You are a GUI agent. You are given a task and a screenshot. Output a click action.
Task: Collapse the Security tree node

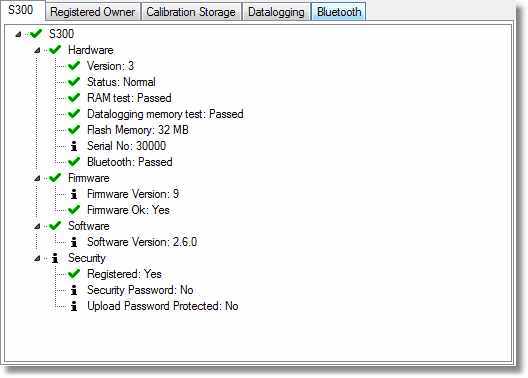pos(37,258)
